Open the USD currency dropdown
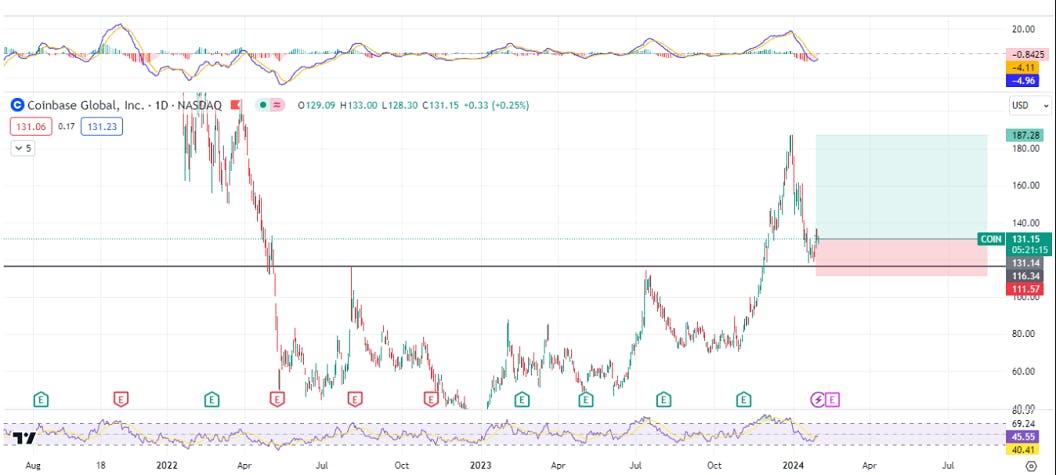 coord(1030,106)
